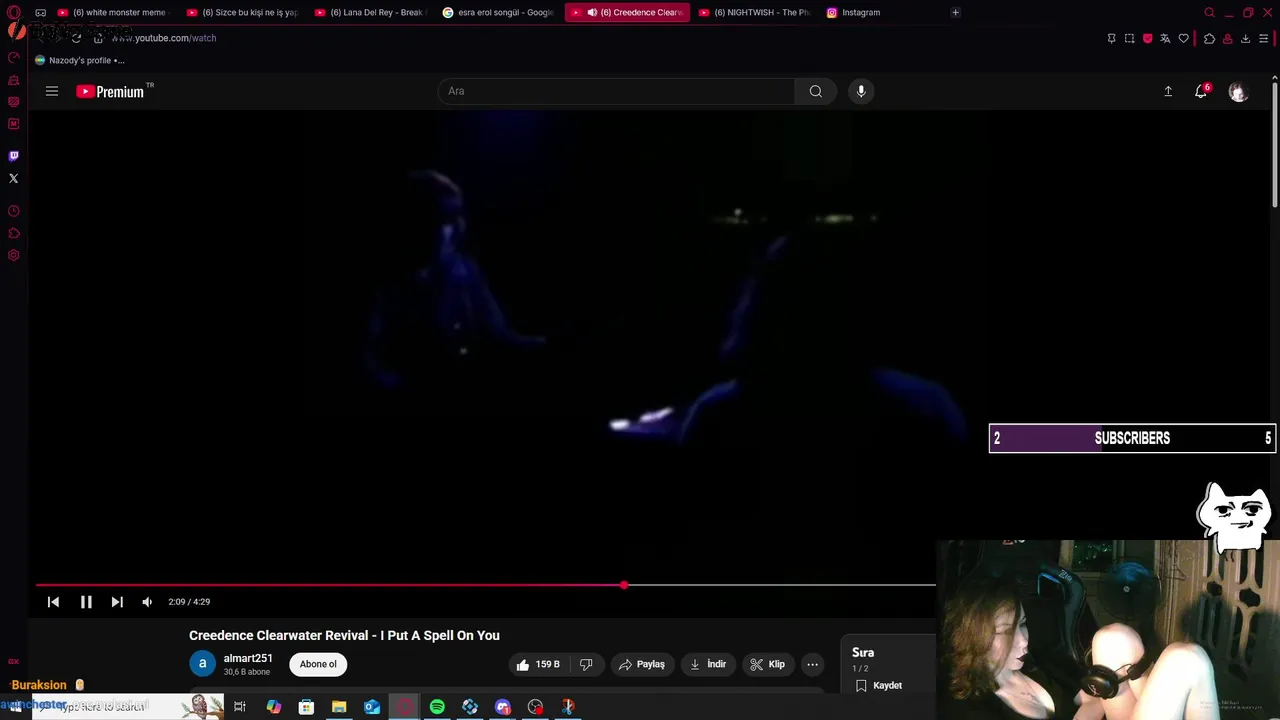
Task: Open Opera sidebar history clock icon
Action: coord(14,211)
